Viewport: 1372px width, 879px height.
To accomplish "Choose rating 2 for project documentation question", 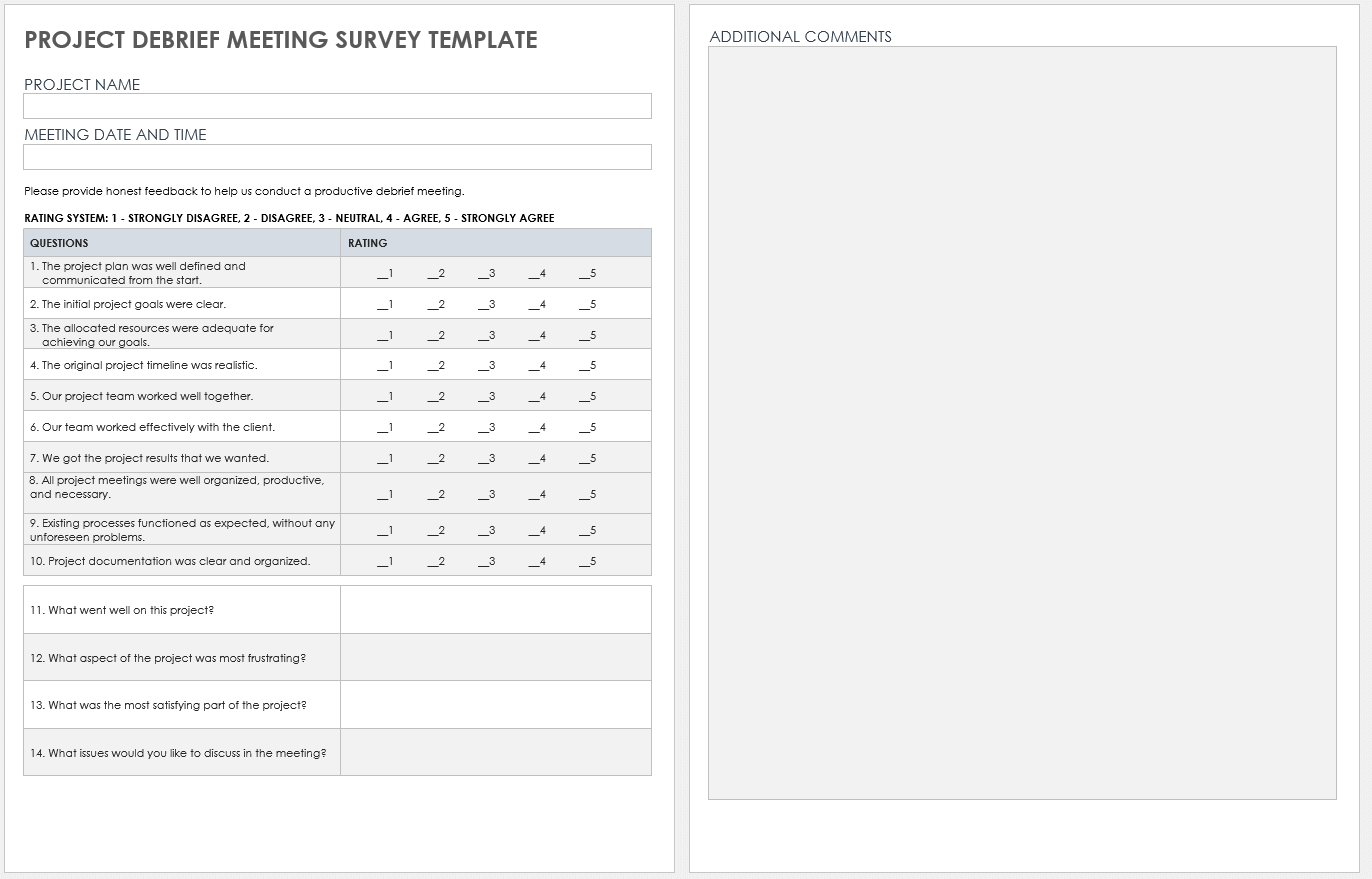I will pyautogui.click(x=436, y=562).
